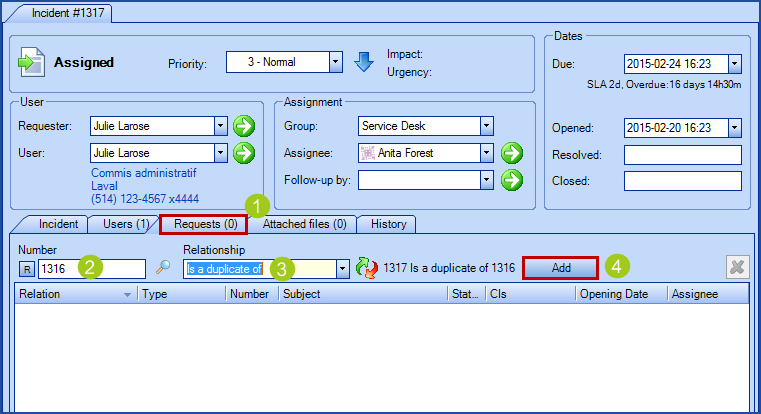Click the green arrow beside User field
The image size is (761, 414).
click(244, 153)
